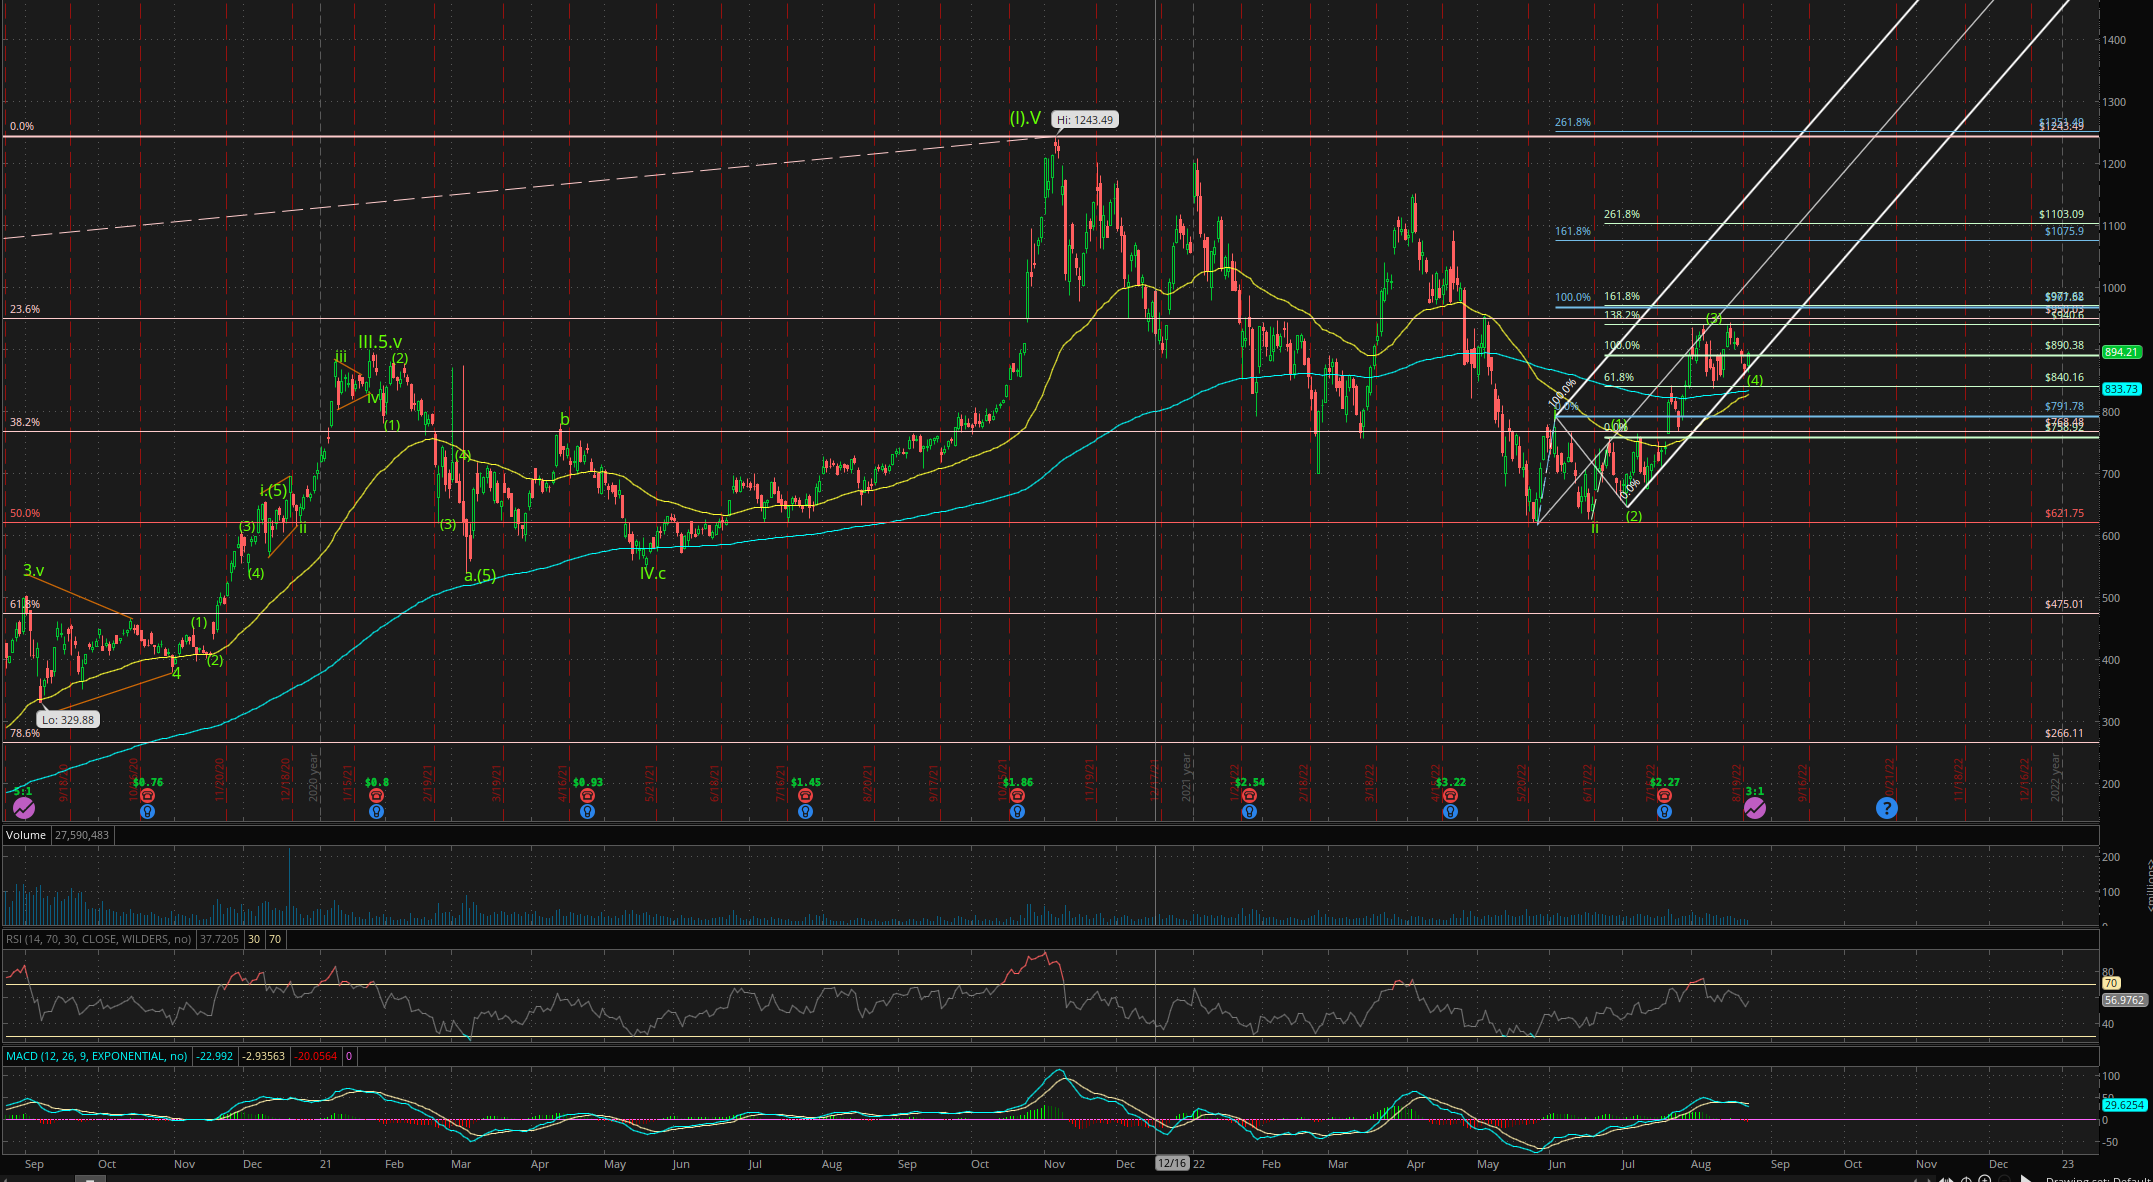Click the Volume study label
The image size is (2153, 1182).
(x=26, y=835)
